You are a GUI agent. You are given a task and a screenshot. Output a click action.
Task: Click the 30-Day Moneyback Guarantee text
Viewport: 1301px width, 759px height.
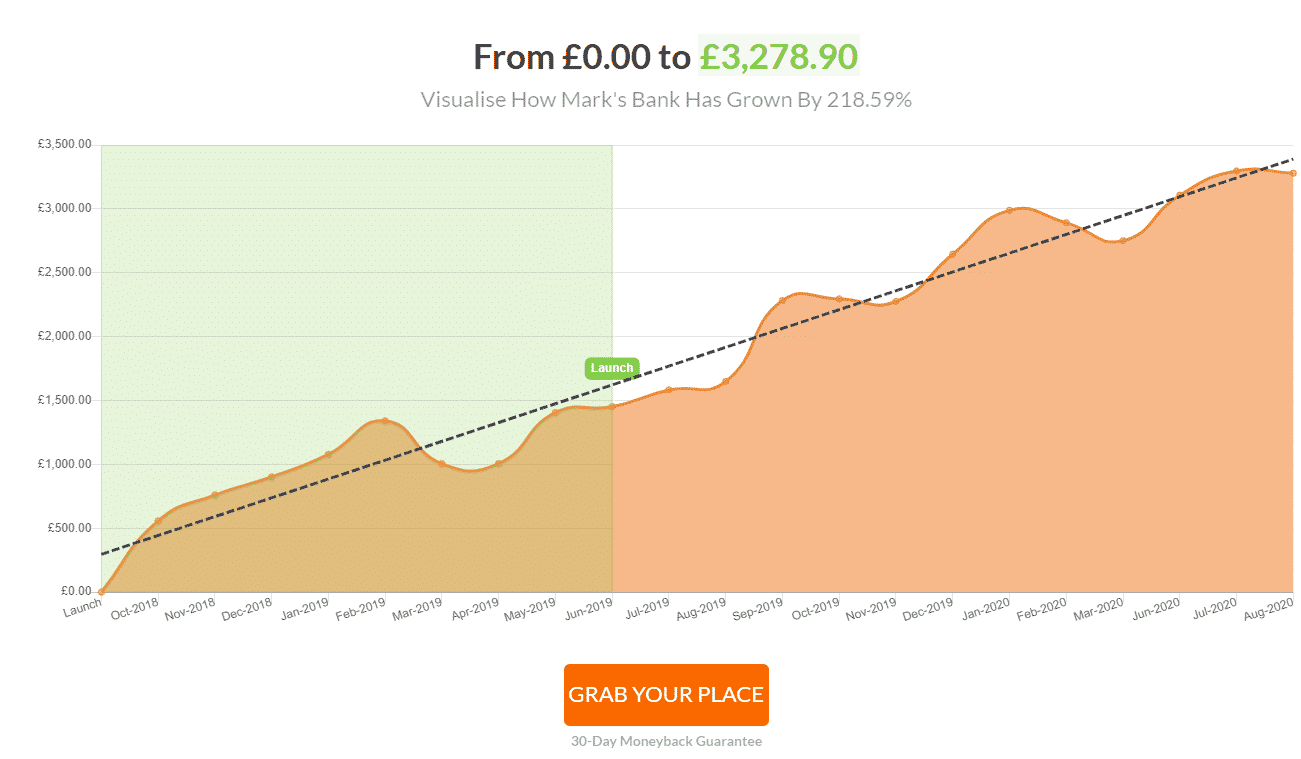point(666,742)
